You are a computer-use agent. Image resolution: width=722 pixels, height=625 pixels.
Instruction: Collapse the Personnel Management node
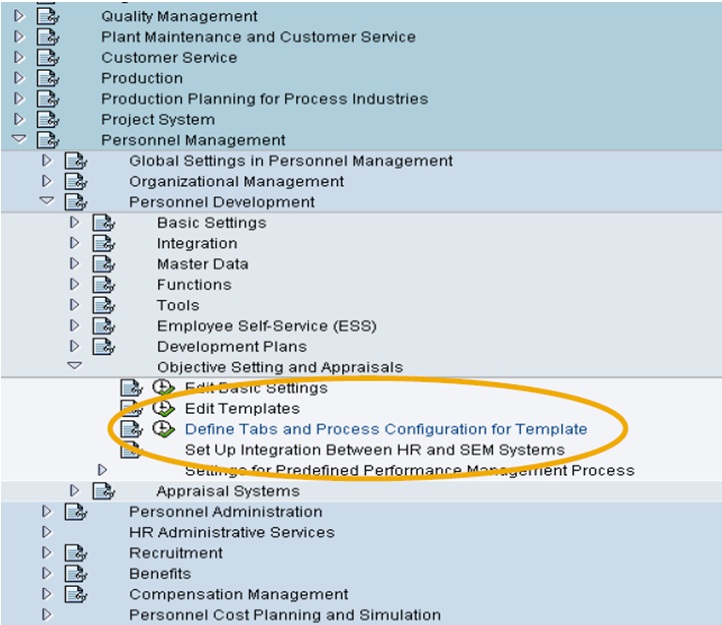19,140
